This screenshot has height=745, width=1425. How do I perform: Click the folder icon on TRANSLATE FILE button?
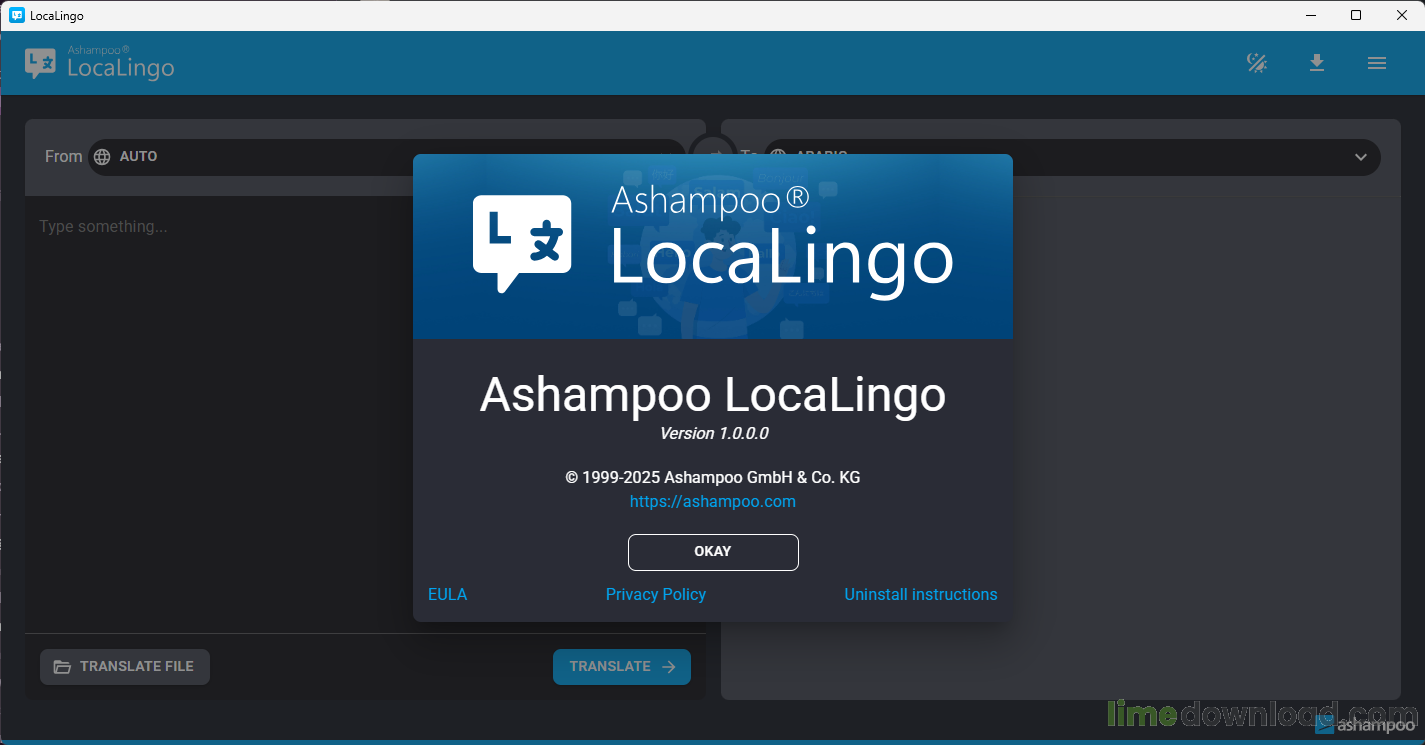63,667
